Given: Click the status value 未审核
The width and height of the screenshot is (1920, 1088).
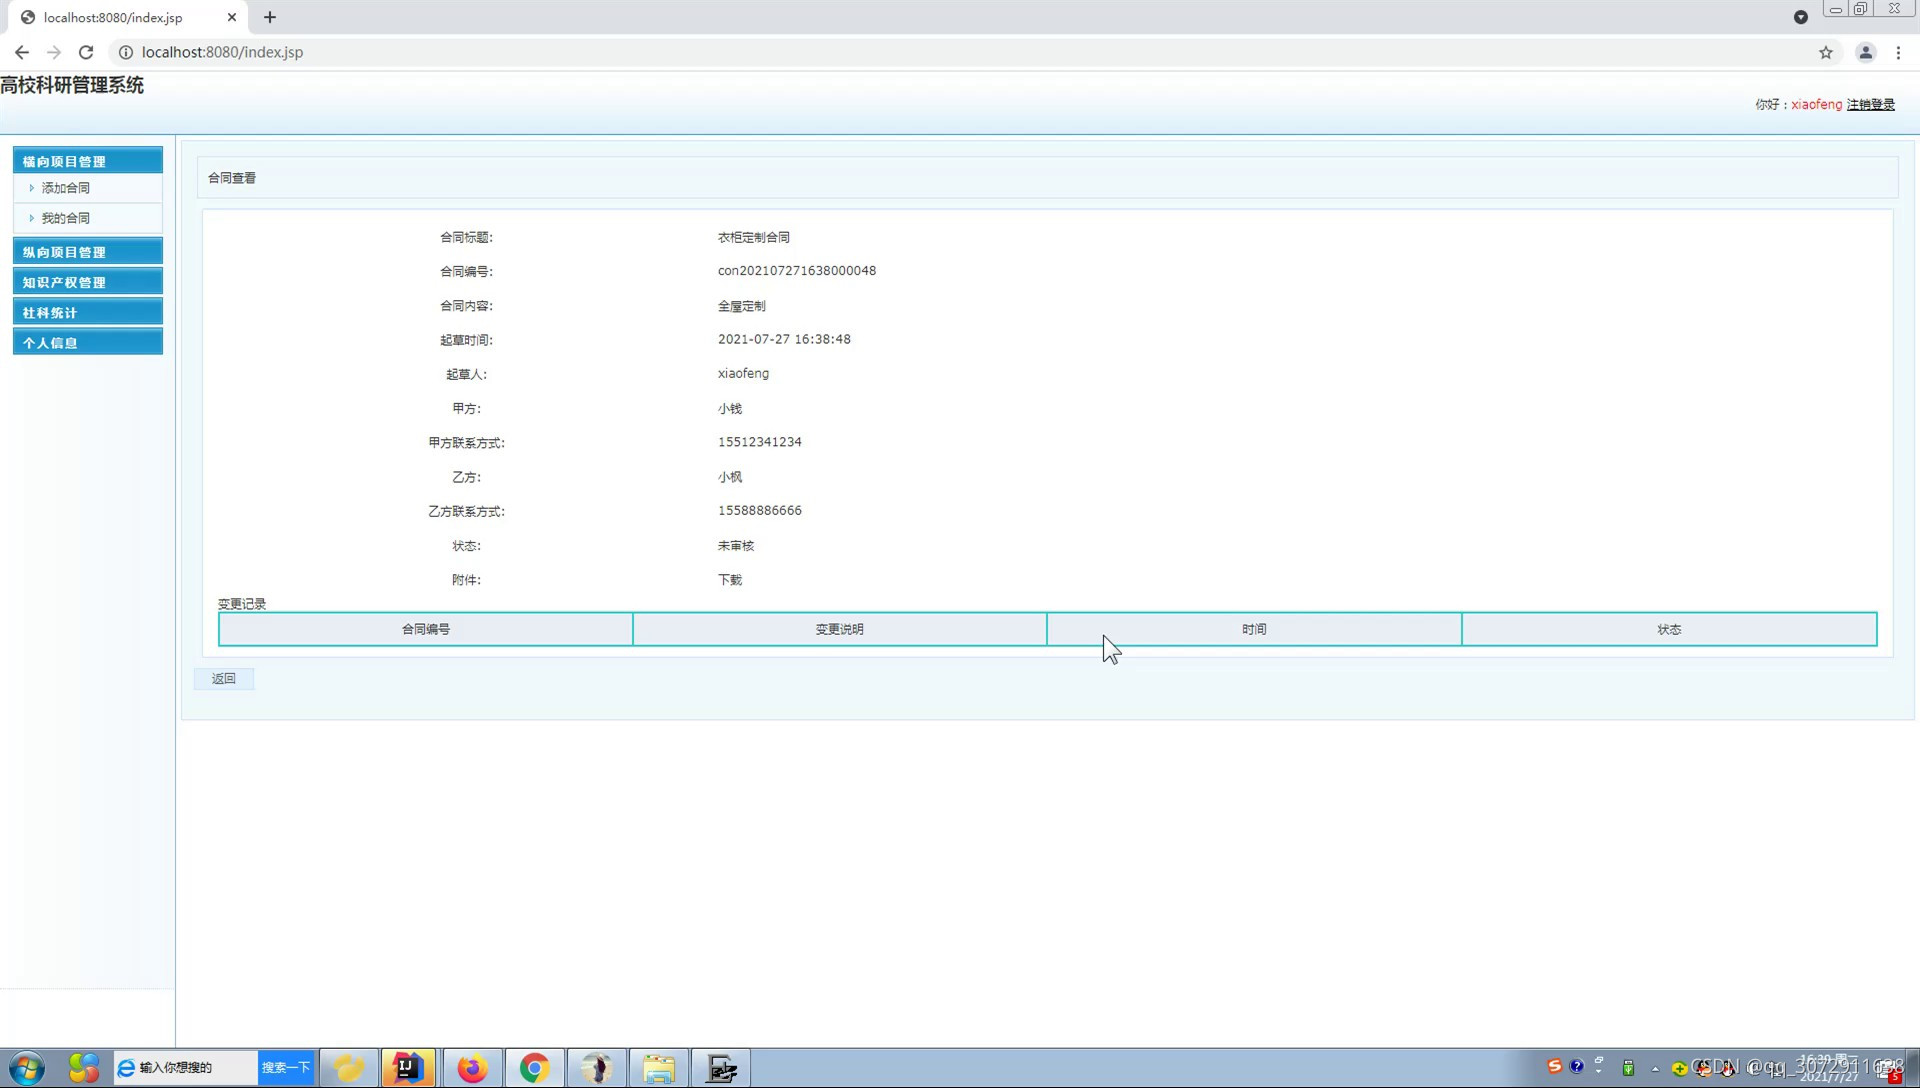Looking at the screenshot, I should [x=736, y=546].
